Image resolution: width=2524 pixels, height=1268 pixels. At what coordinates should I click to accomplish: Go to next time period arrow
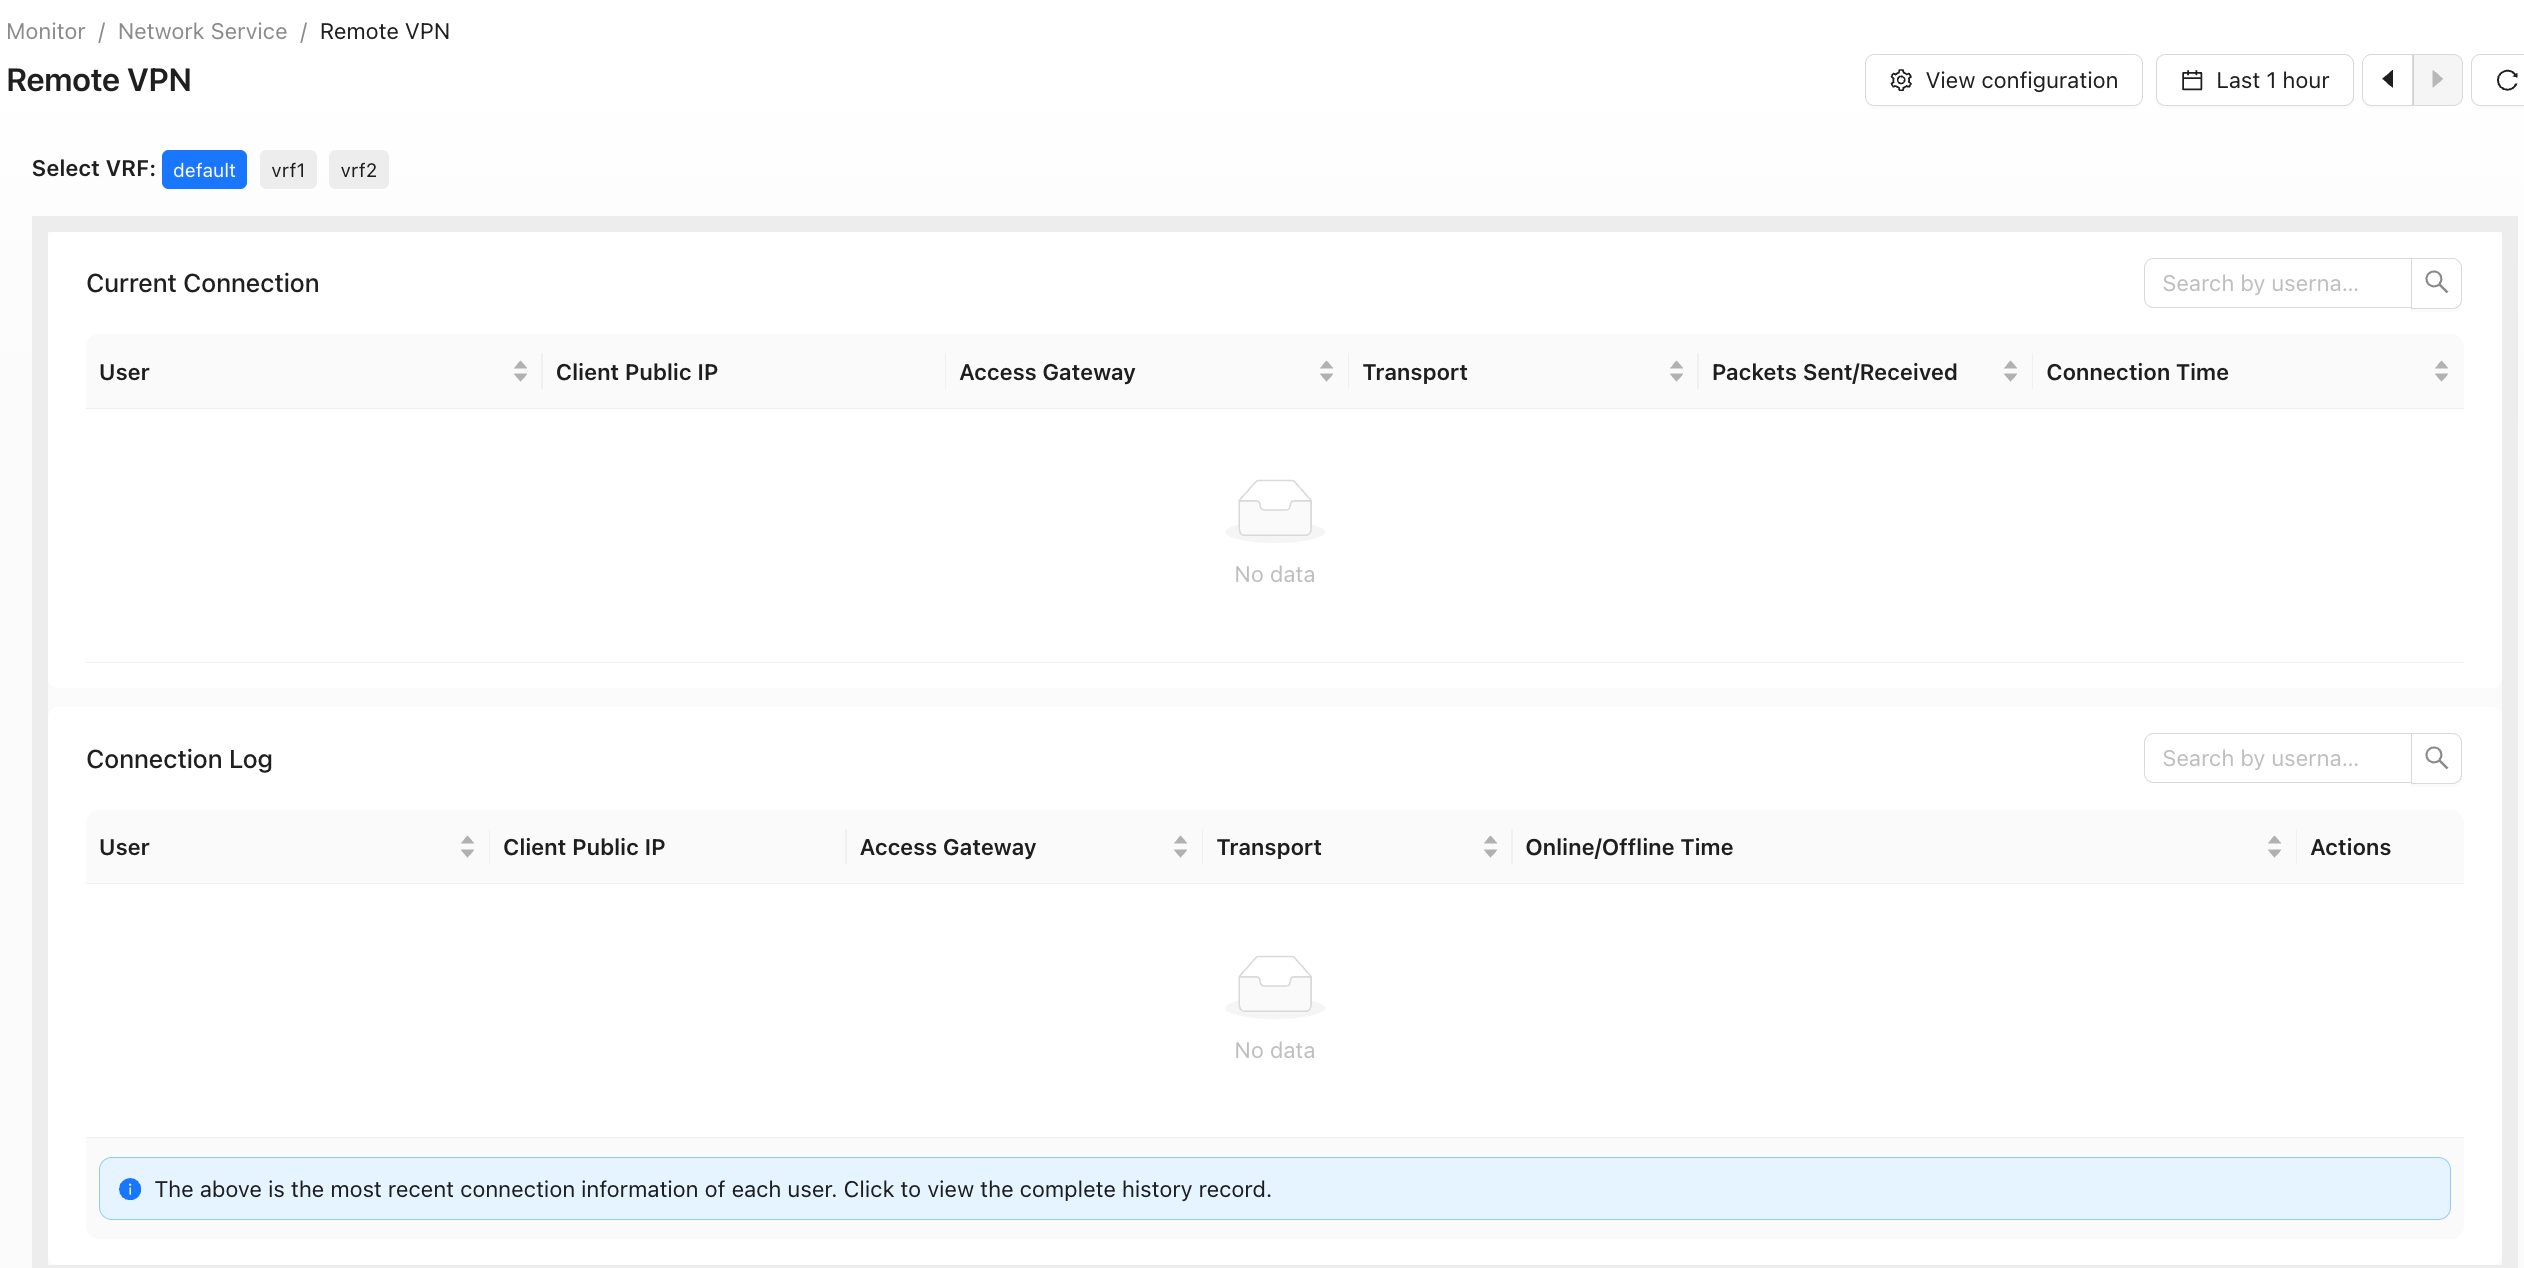click(2437, 80)
